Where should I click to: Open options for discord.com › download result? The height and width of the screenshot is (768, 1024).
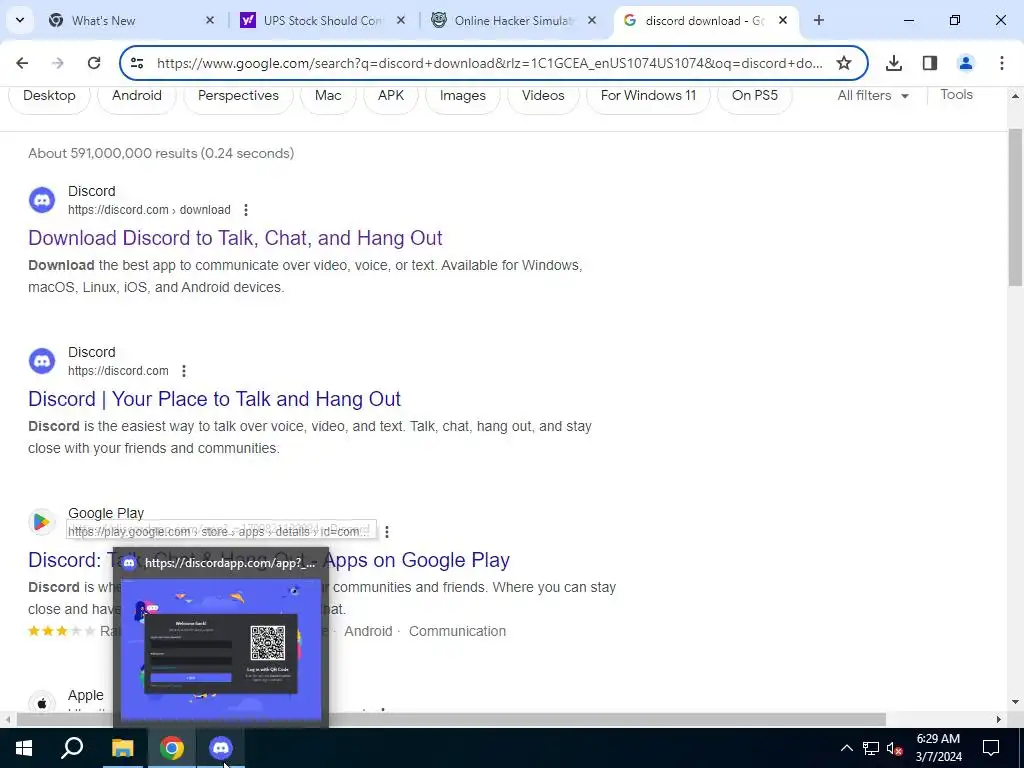[246, 210]
